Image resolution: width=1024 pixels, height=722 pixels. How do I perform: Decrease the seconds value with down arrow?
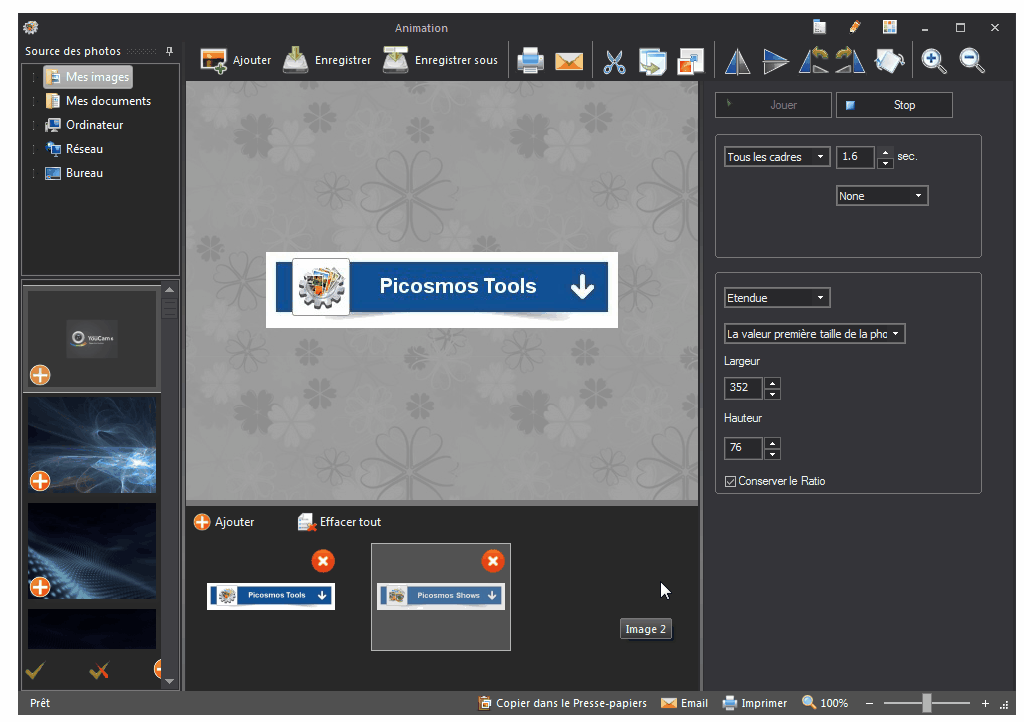885,163
